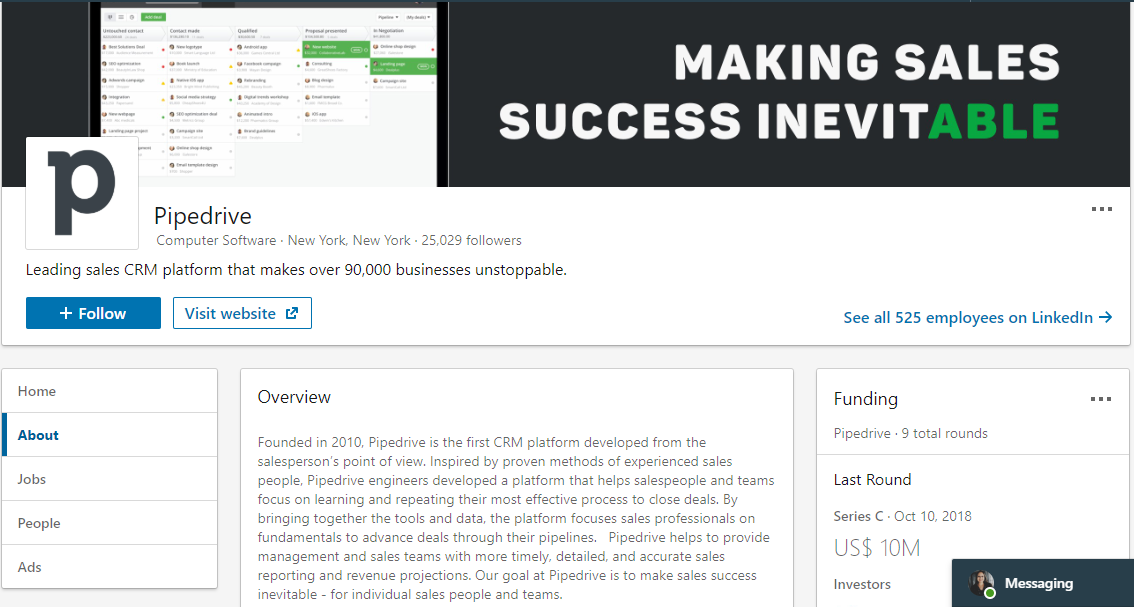Click the Pipedrive 'p' logo
The width and height of the screenshot is (1134, 607).
point(82,193)
